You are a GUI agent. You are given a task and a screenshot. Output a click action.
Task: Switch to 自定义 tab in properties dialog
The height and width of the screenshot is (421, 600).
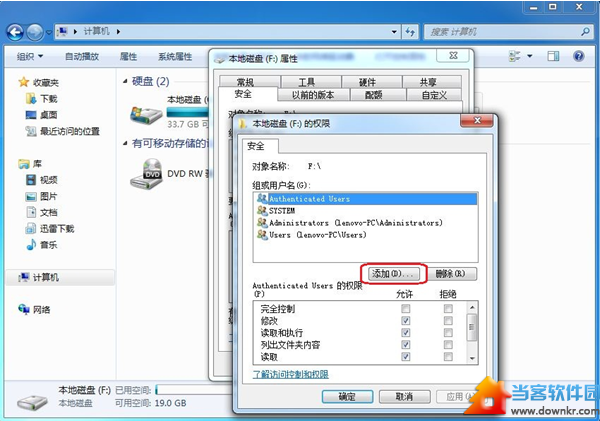[434, 95]
